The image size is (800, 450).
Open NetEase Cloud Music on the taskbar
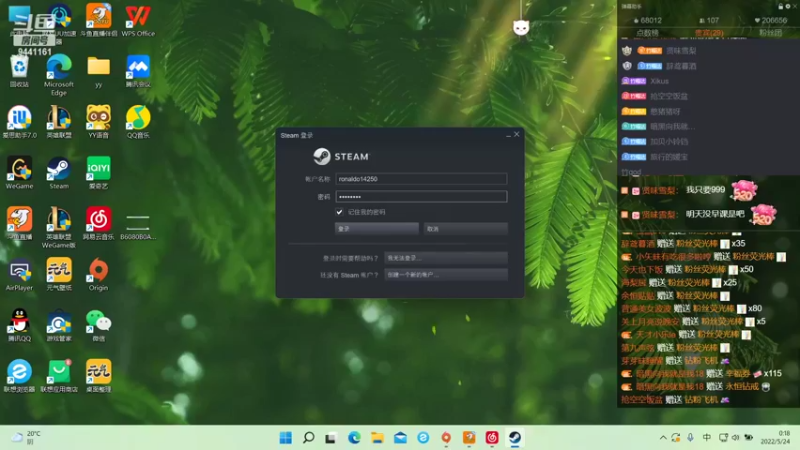pyautogui.click(x=491, y=438)
